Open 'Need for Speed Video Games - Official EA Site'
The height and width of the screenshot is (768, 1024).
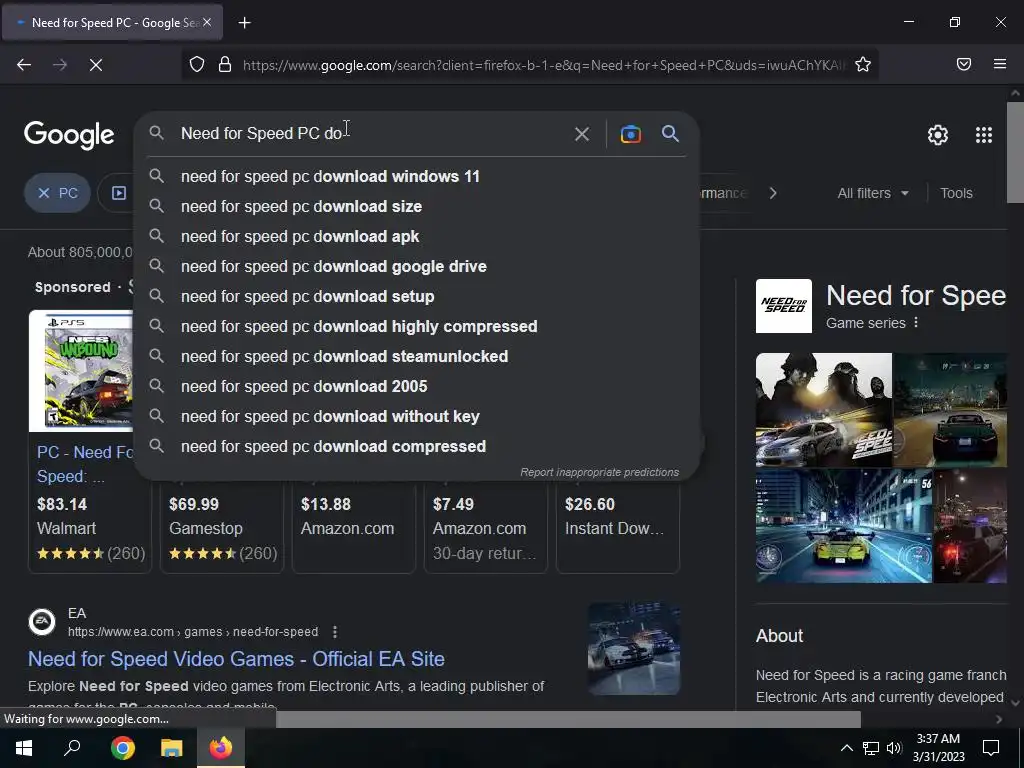(x=236, y=659)
